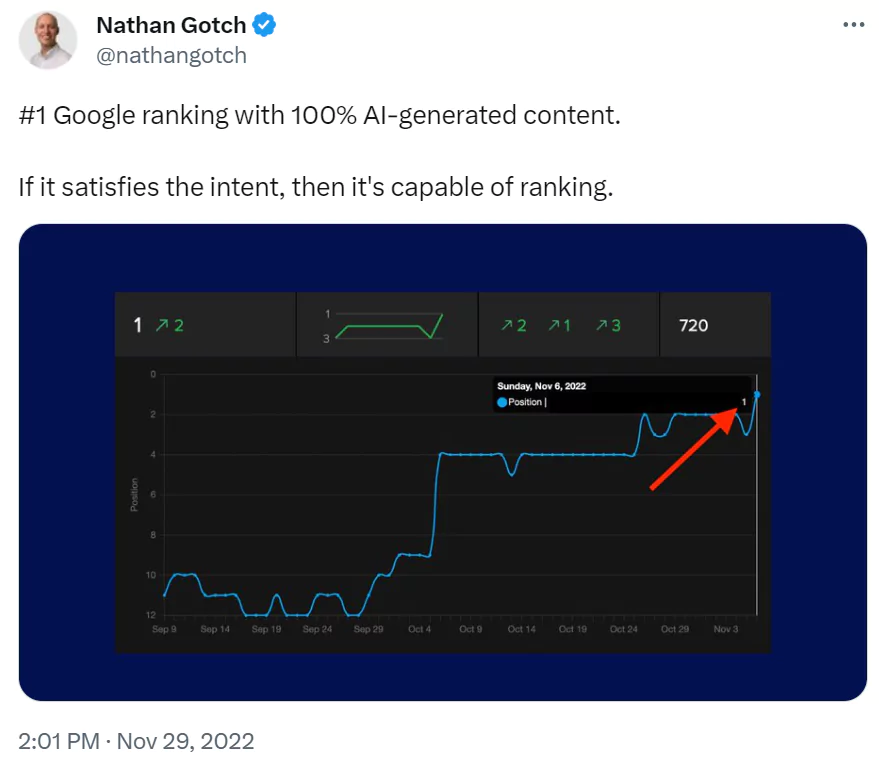Image resolution: width=879 pixels, height=764 pixels.
Task: Click the red arrow annotation in chart
Action: pyautogui.click(x=694, y=448)
